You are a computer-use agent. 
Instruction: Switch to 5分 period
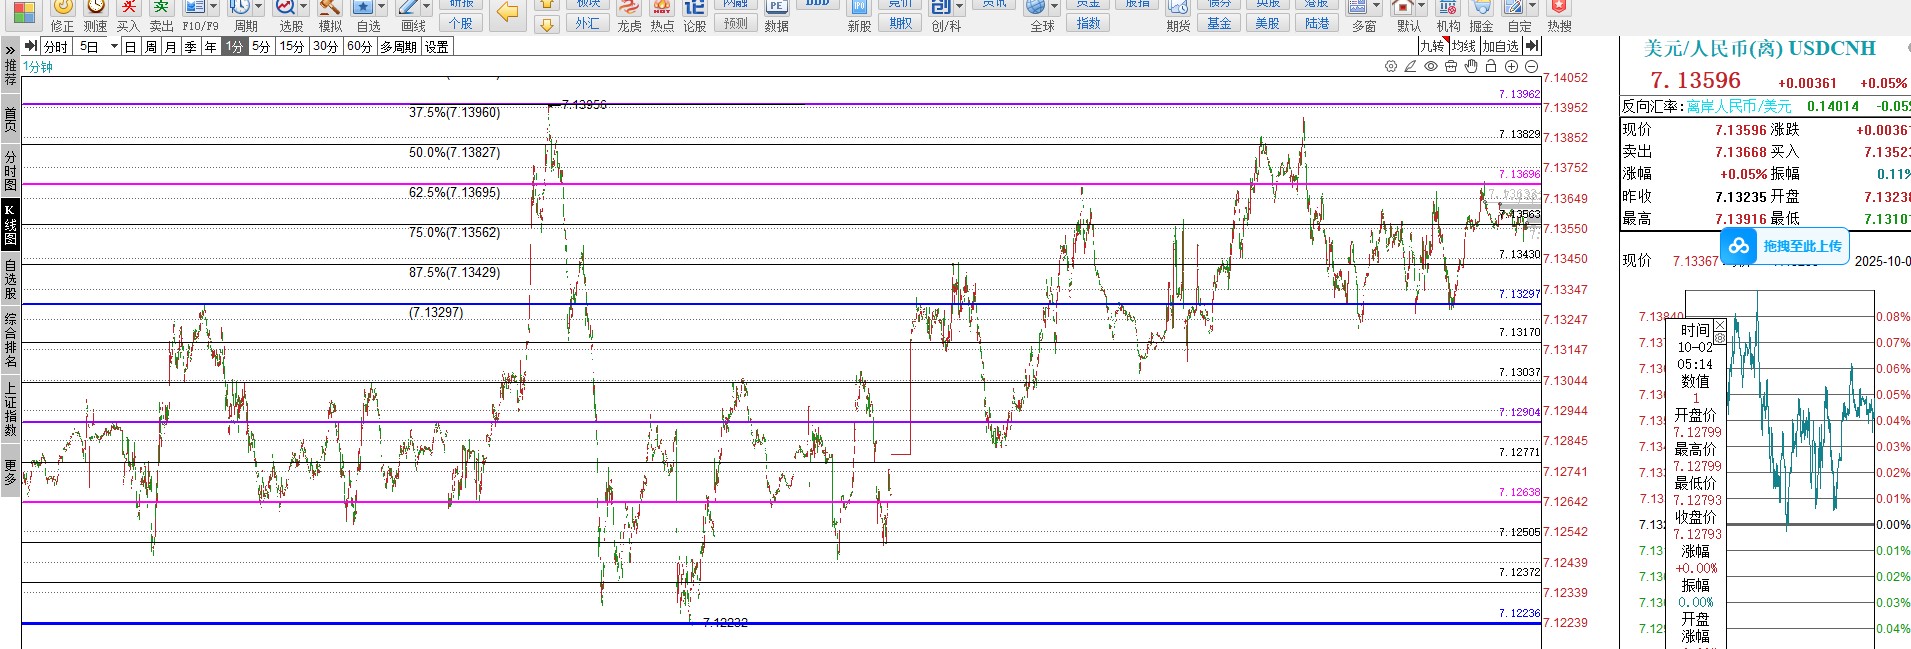click(x=261, y=46)
